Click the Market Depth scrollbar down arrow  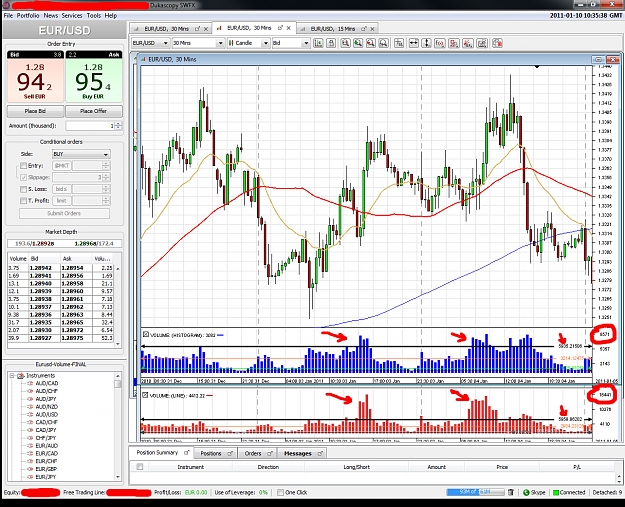pos(118,344)
